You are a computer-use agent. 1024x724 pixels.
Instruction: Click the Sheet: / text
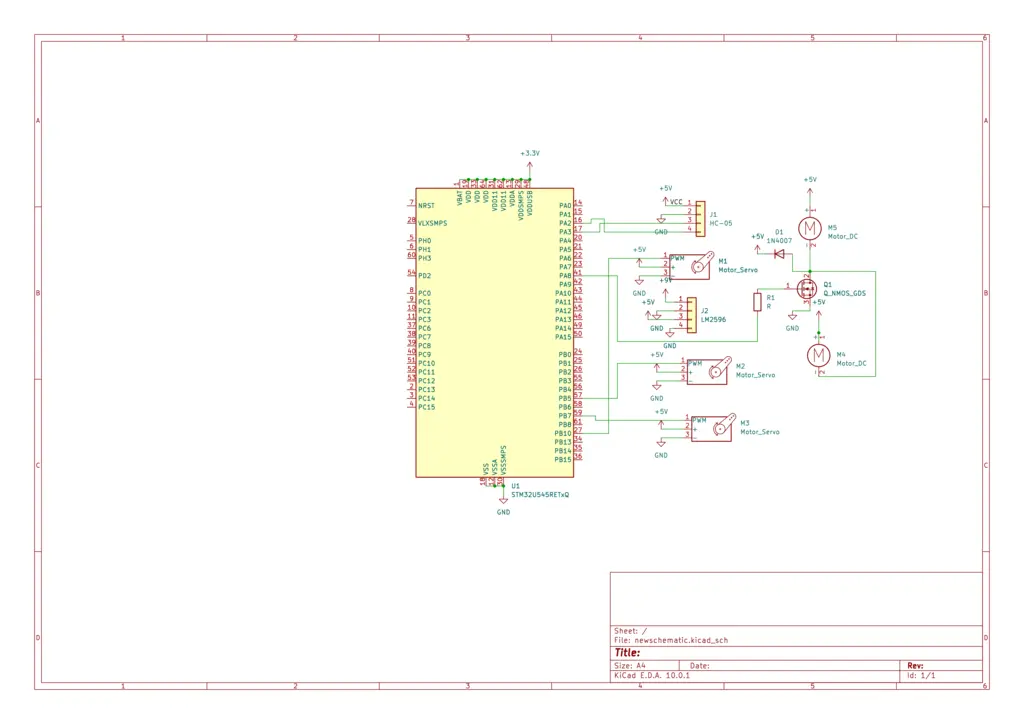pyautogui.click(x=630, y=631)
